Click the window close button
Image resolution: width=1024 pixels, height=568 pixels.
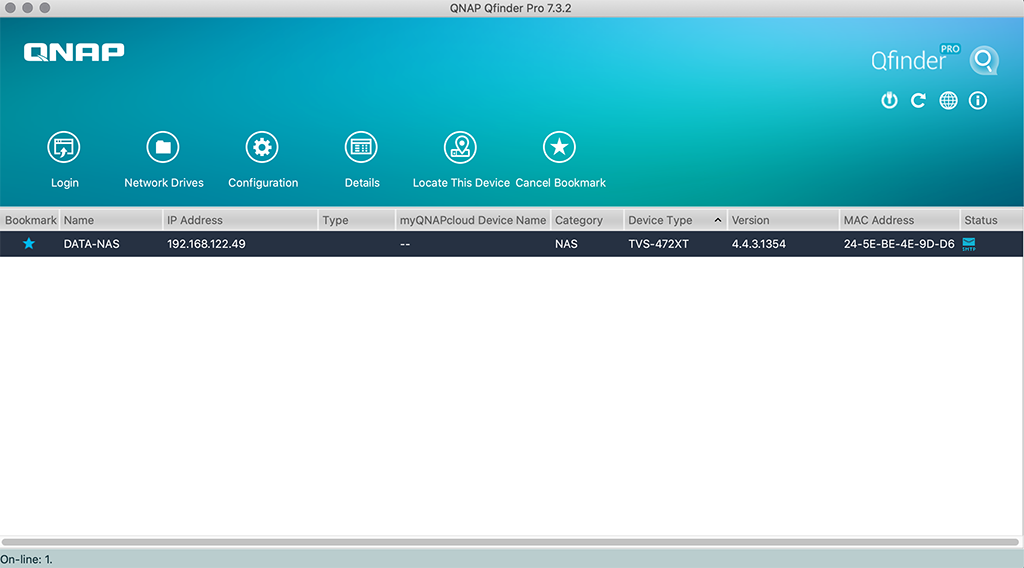(x=10, y=8)
